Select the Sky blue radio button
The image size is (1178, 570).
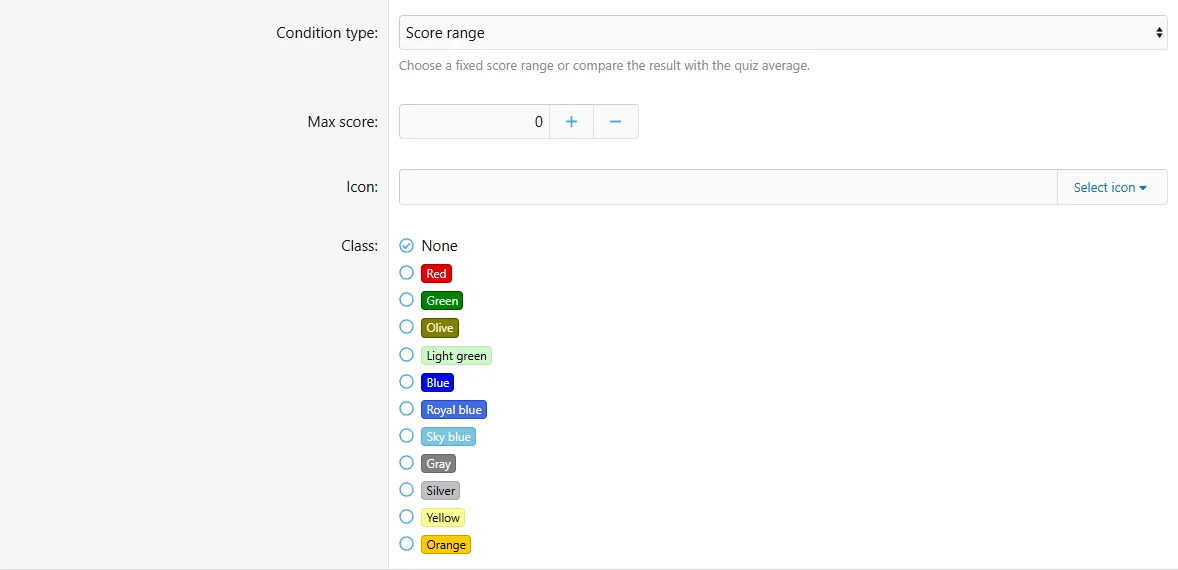406,436
